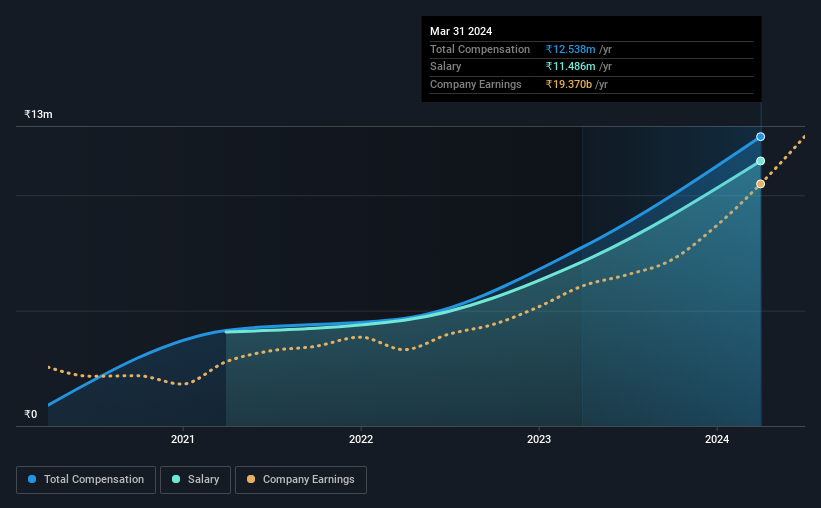Image resolution: width=821 pixels, height=508 pixels.
Task: Click the ₹0 y-axis label
Action: coord(31,414)
